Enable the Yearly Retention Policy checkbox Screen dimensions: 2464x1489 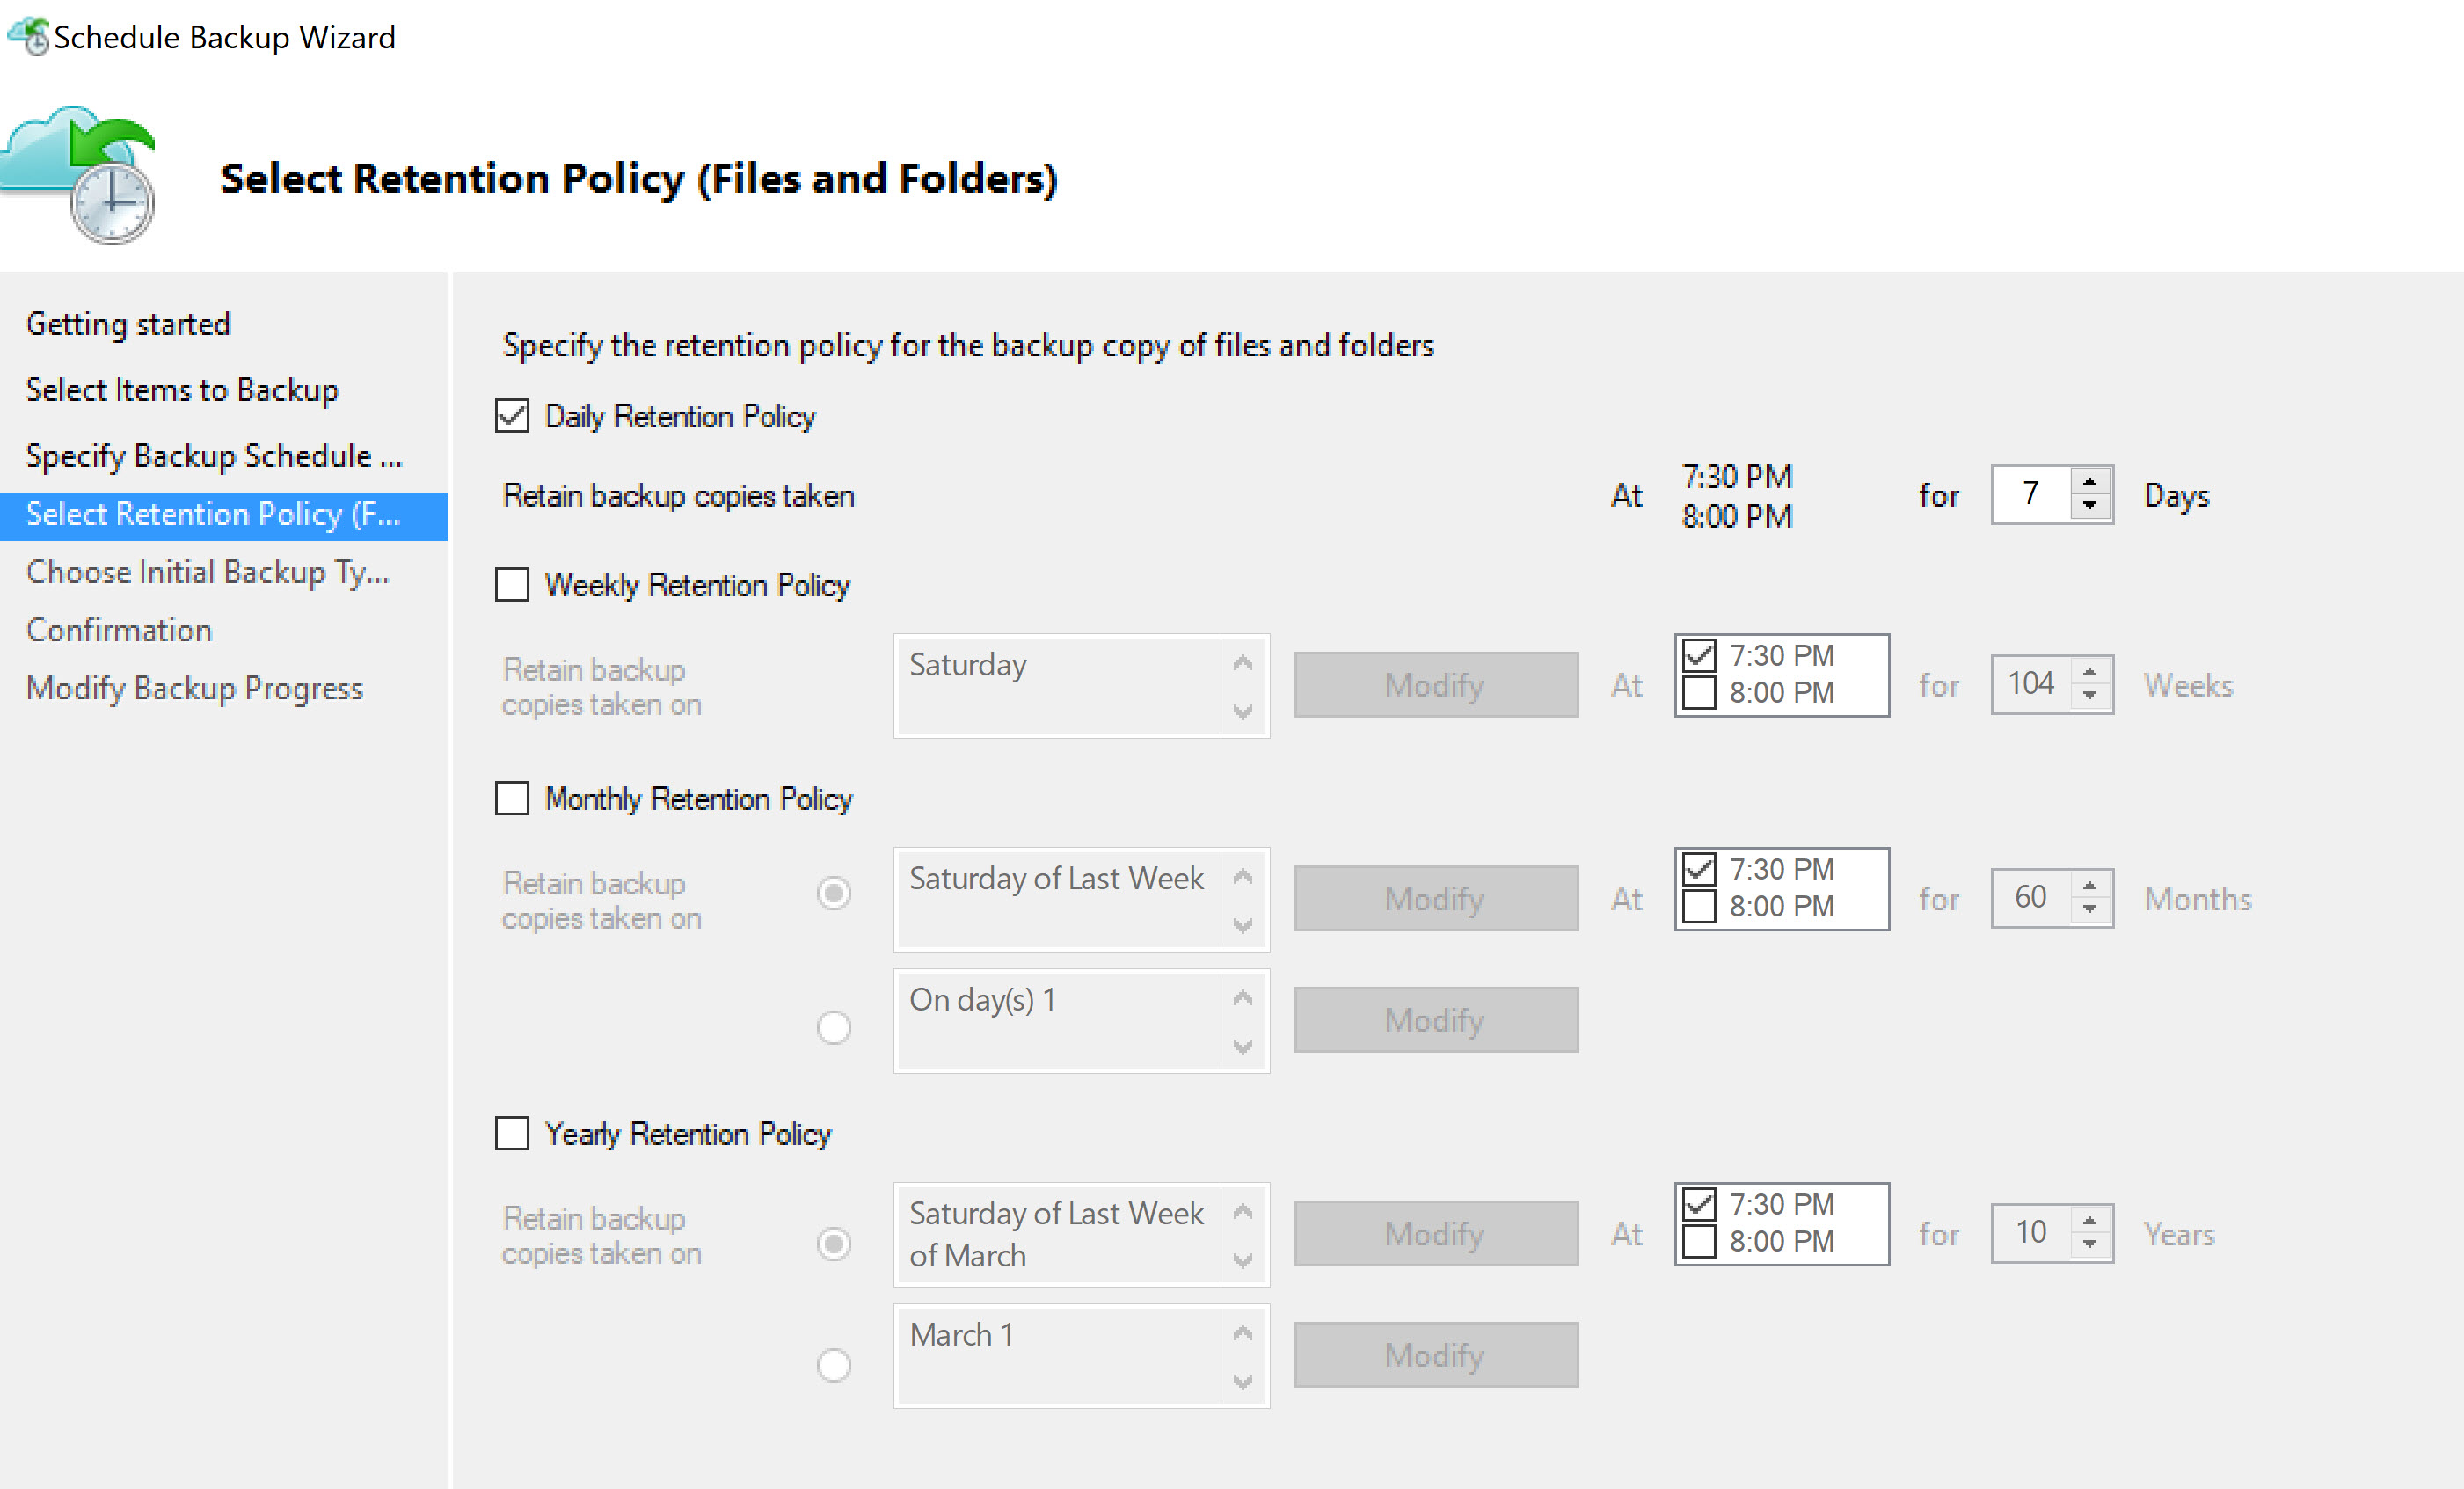click(x=512, y=1133)
